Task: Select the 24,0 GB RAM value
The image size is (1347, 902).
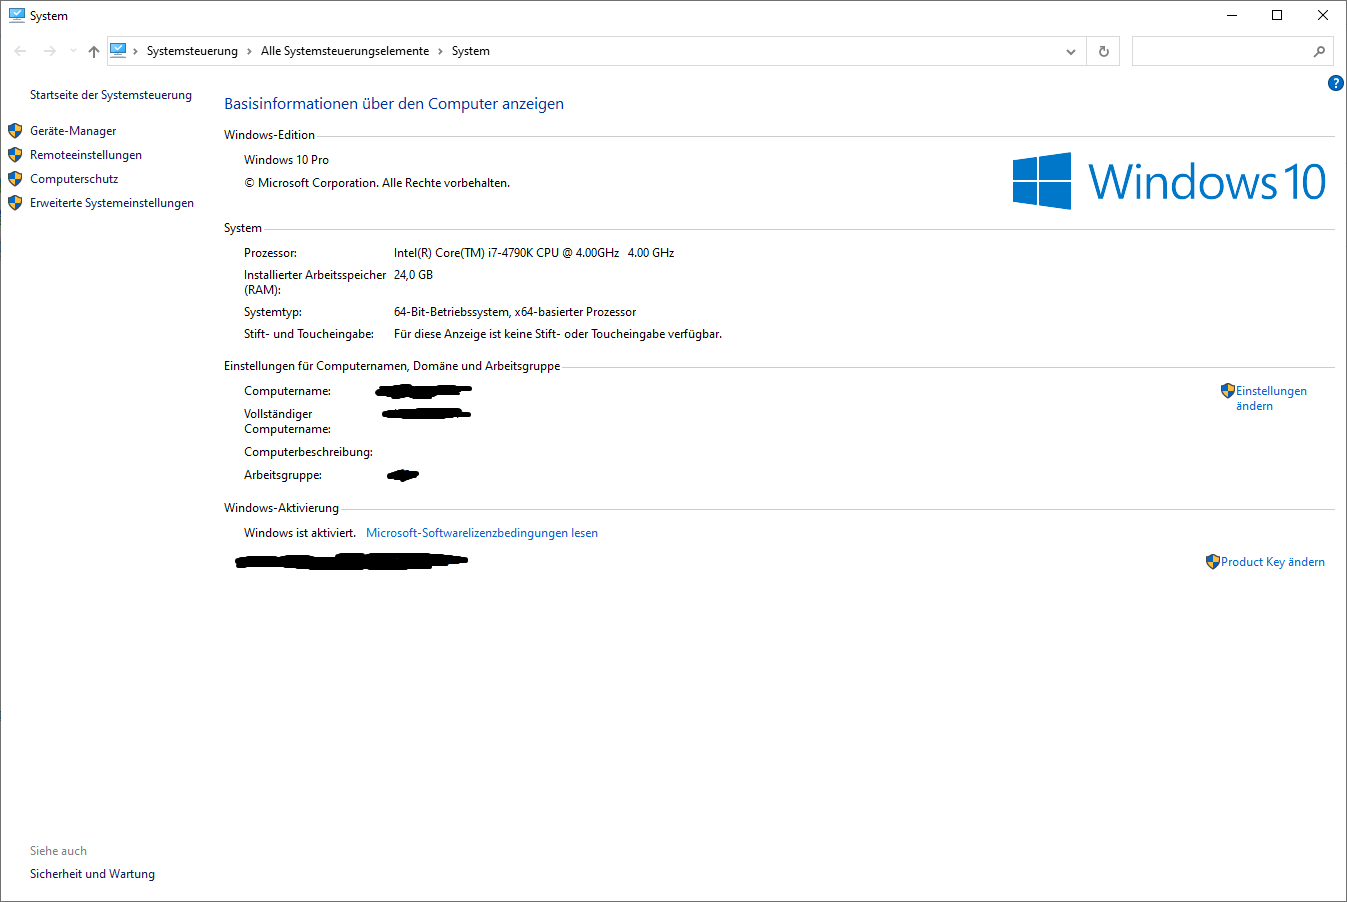Action: (x=413, y=275)
